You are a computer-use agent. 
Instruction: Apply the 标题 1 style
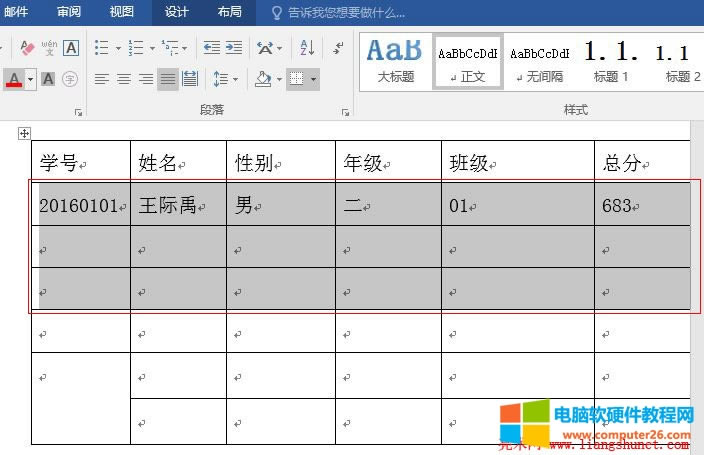(x=611, y=62)
